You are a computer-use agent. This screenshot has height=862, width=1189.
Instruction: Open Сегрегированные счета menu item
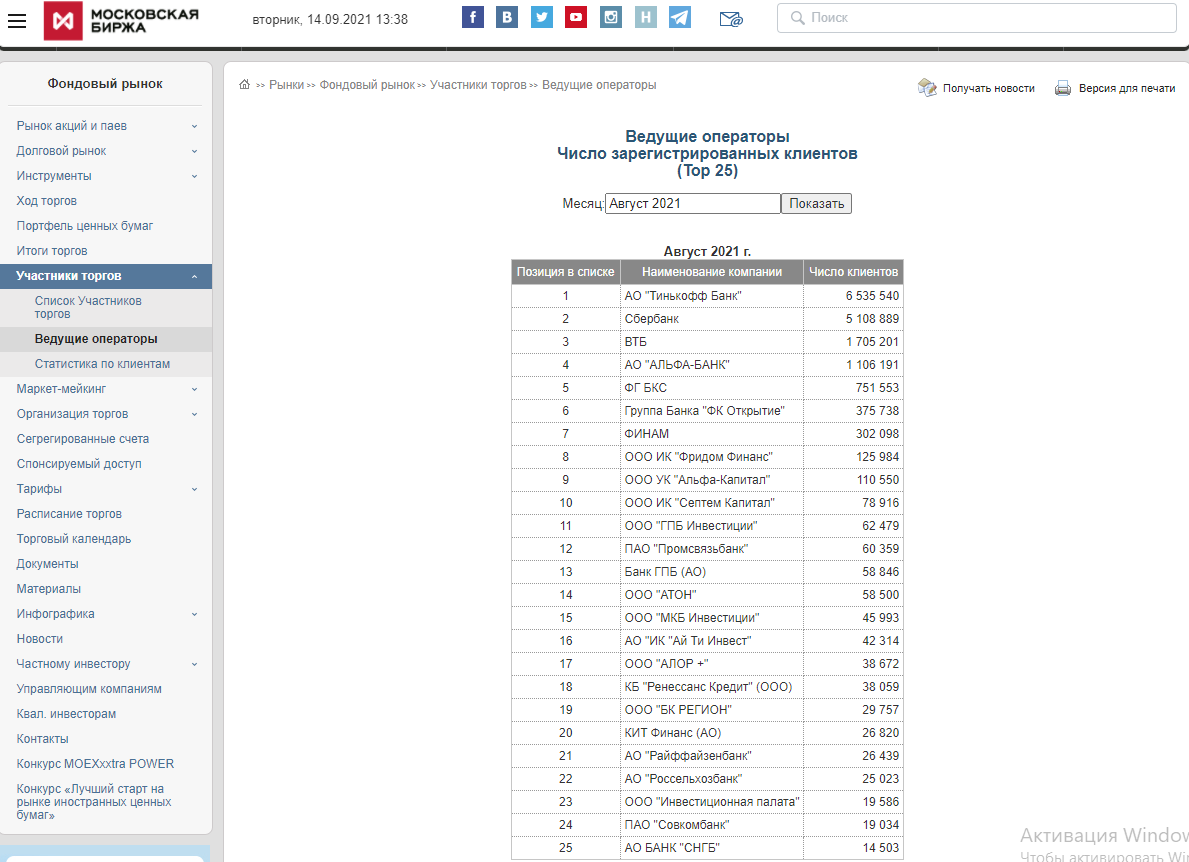click(x=83, y=439)
